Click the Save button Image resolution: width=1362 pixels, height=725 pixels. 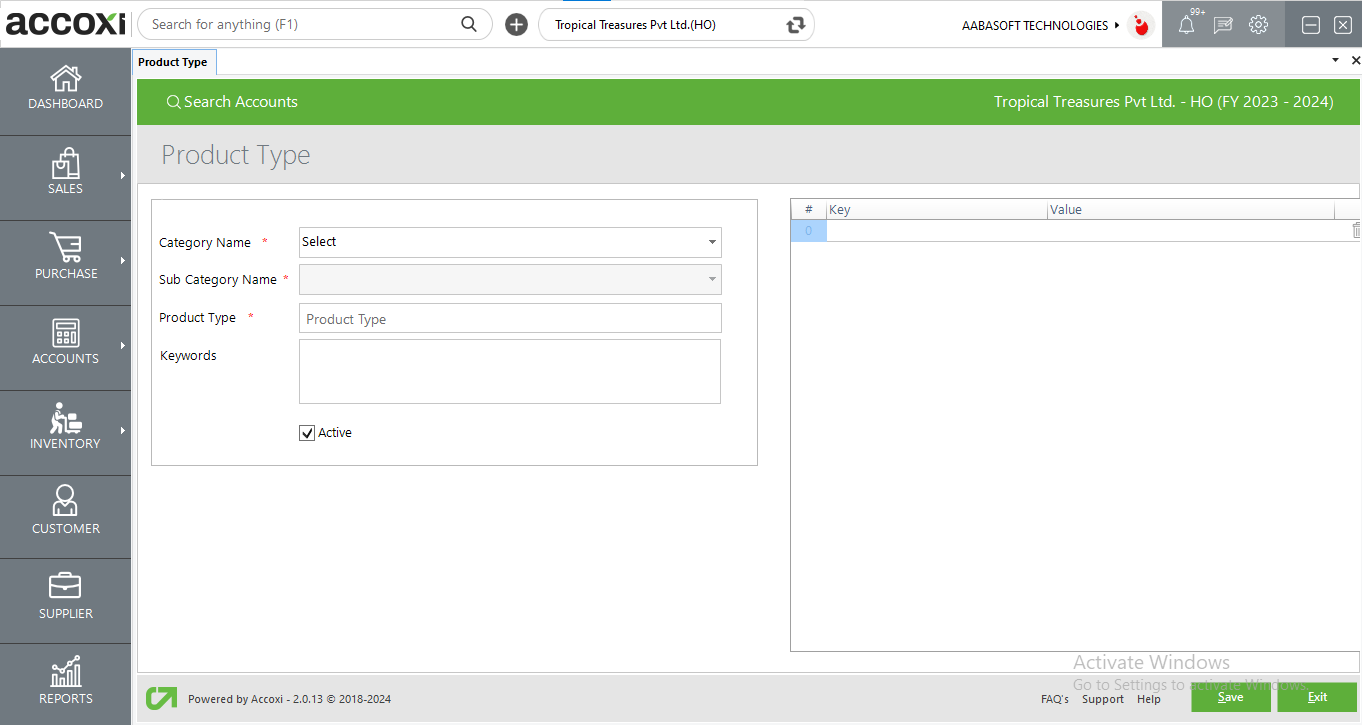(x=1230, y=697)
